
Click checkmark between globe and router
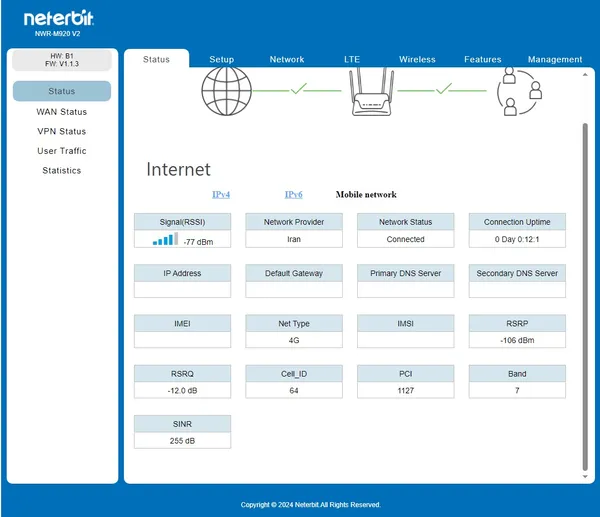point(298,88)
